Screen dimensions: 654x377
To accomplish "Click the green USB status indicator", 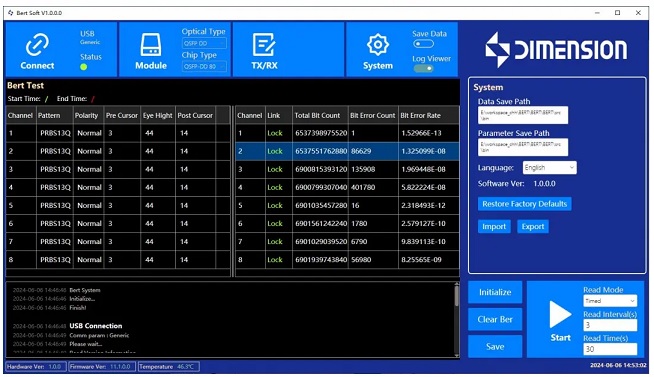I will pyautogui.click(x=83, y=67).
